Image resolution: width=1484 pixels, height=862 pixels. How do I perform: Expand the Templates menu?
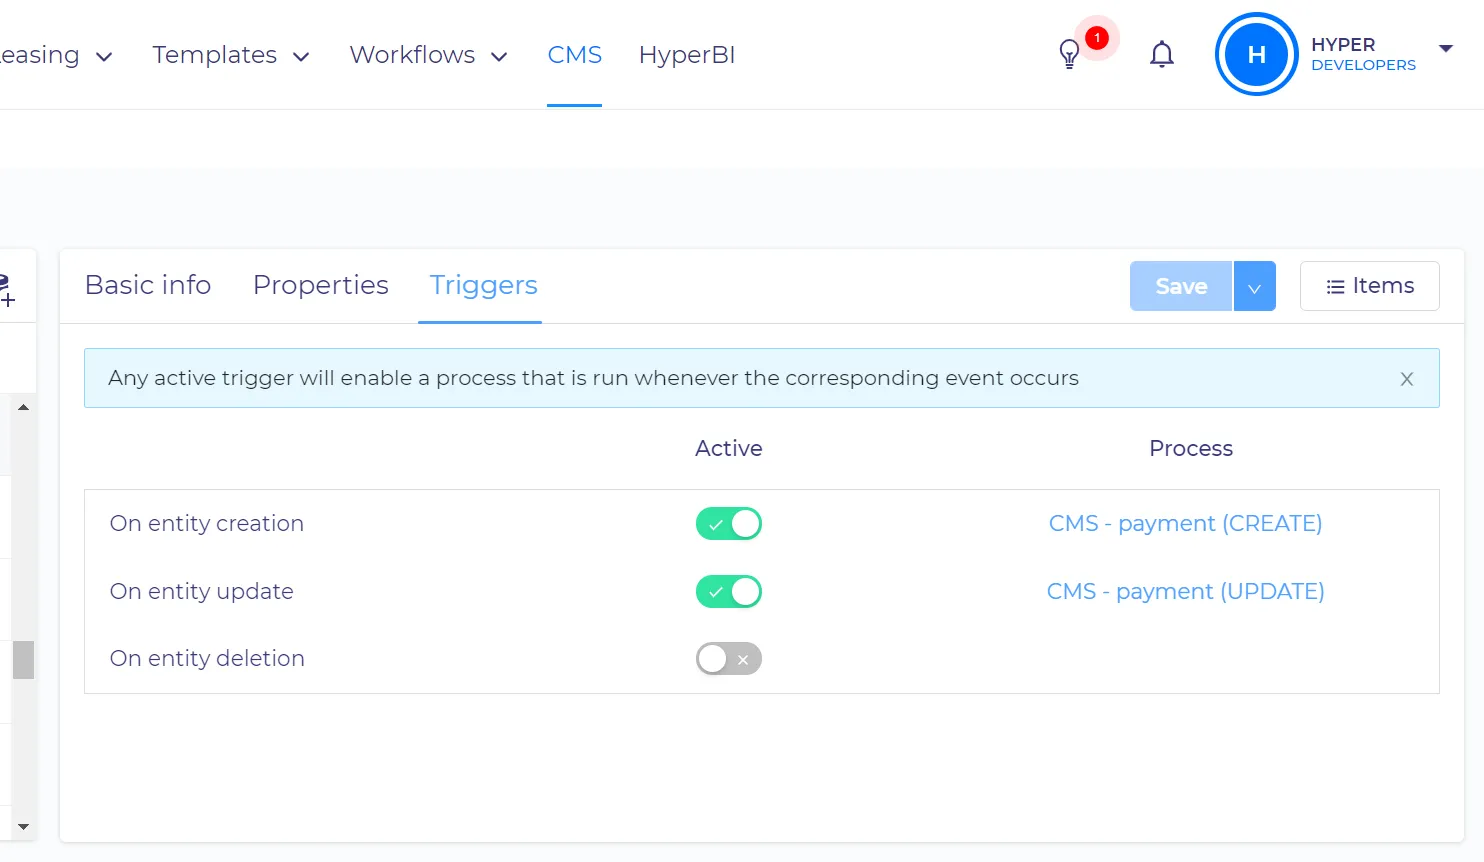(231, 55)
